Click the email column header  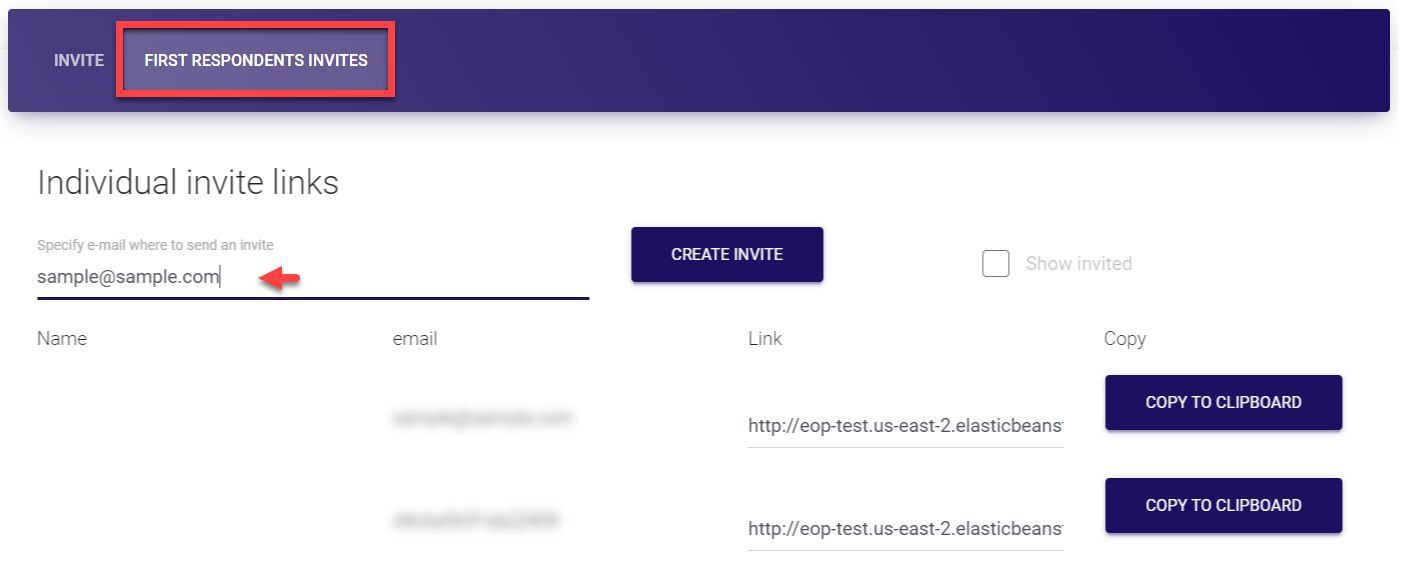coord(415,339)
